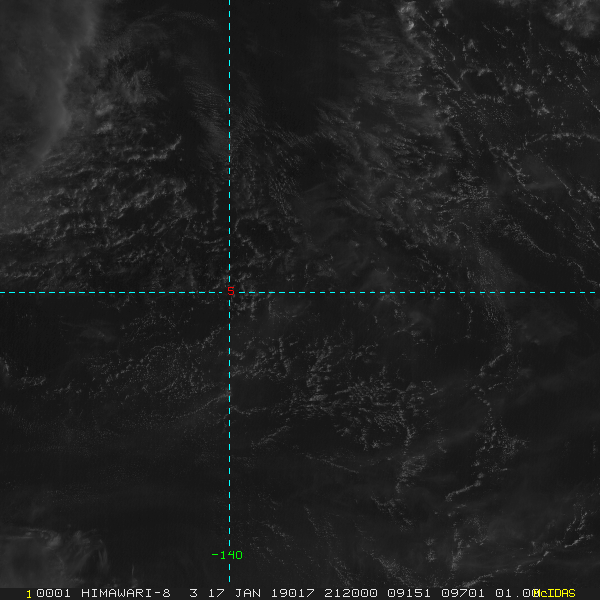600x600 pixels.
Task: Select the HIMAWARI-8 satellite name label
Action: tap(126, 593)
